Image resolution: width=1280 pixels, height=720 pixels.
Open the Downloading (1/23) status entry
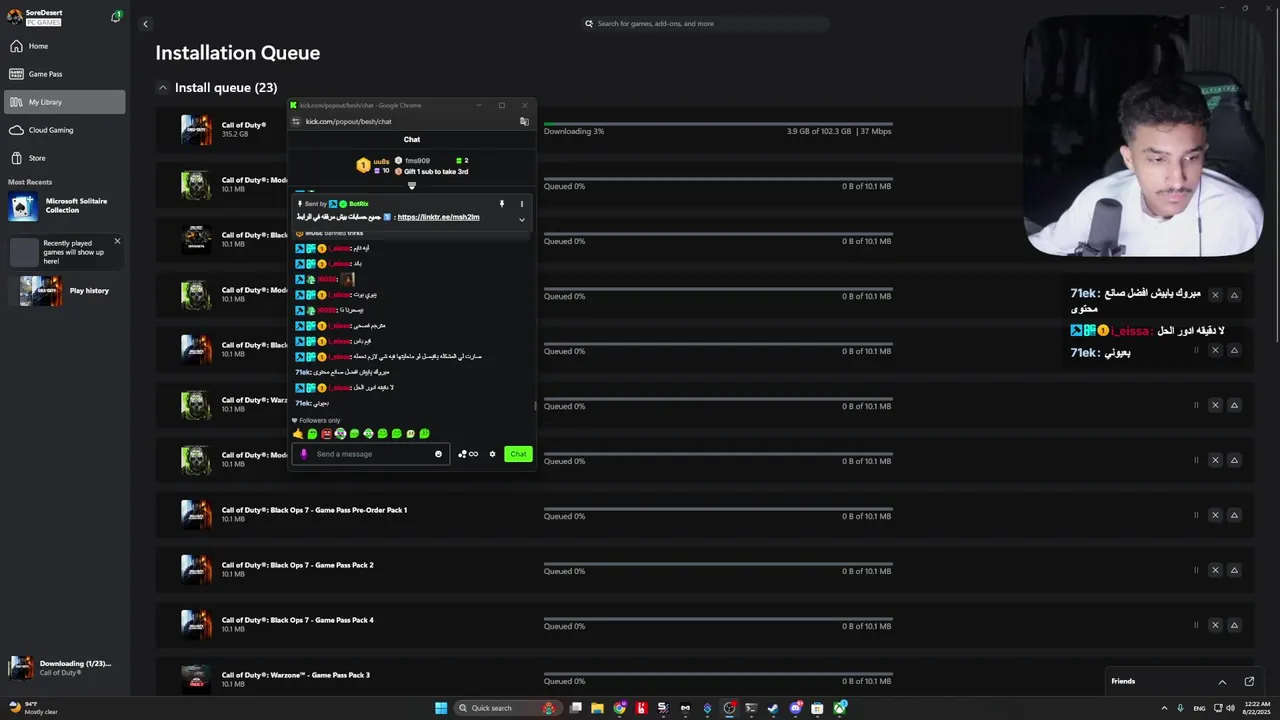(x=65, y=667)
